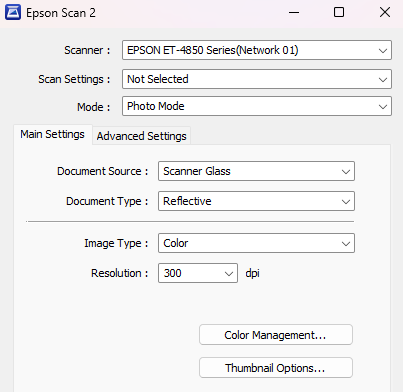Viewport: 403px width, 392px height.
Task: Switch to the Advanced Settings tab
Action: (141, 136)
